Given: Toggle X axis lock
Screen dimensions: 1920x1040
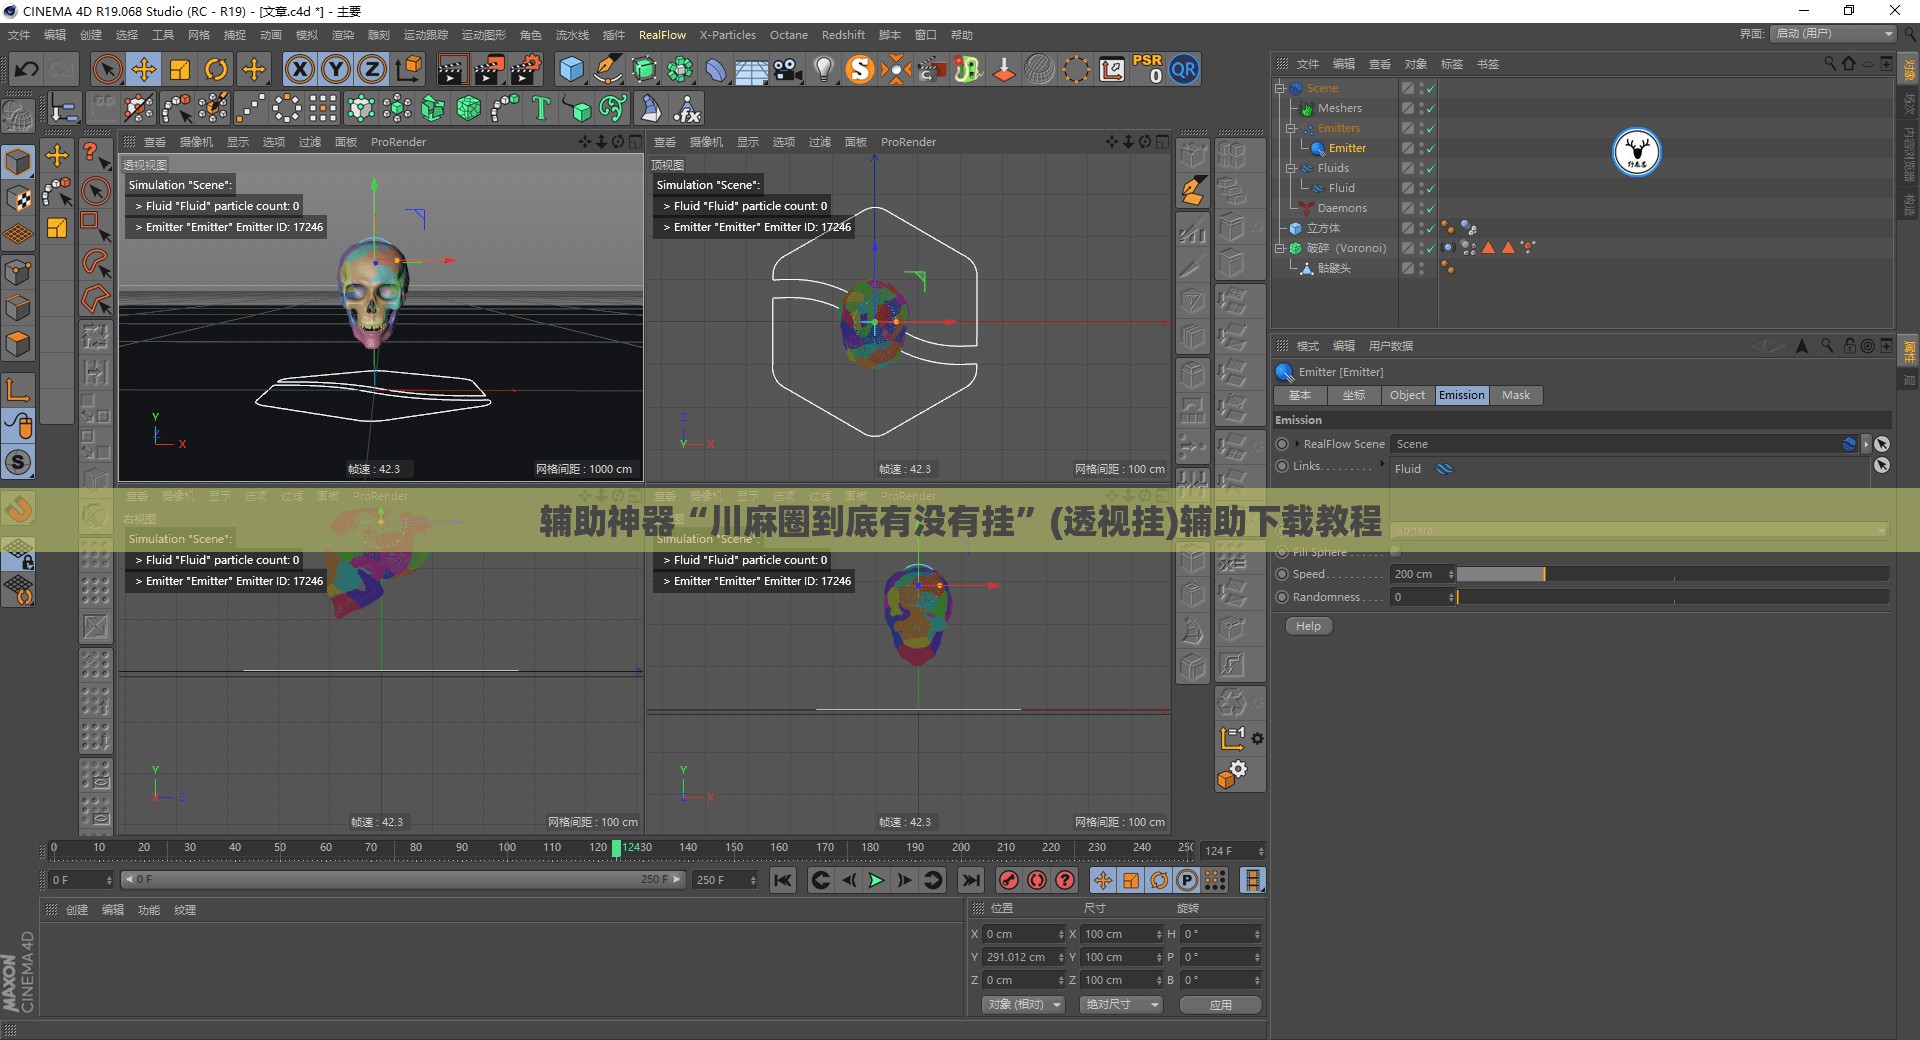Looking at the screenshot, I should coord(299,69).
